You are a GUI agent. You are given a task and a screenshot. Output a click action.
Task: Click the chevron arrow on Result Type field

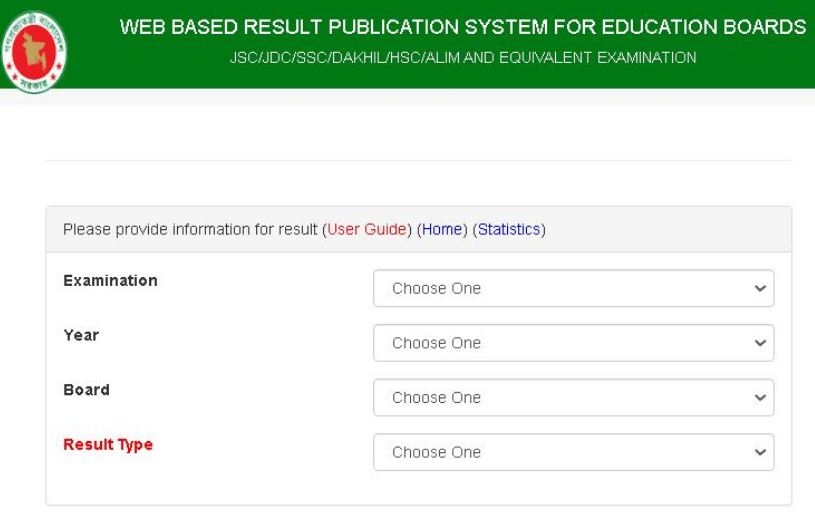point(759,452)
